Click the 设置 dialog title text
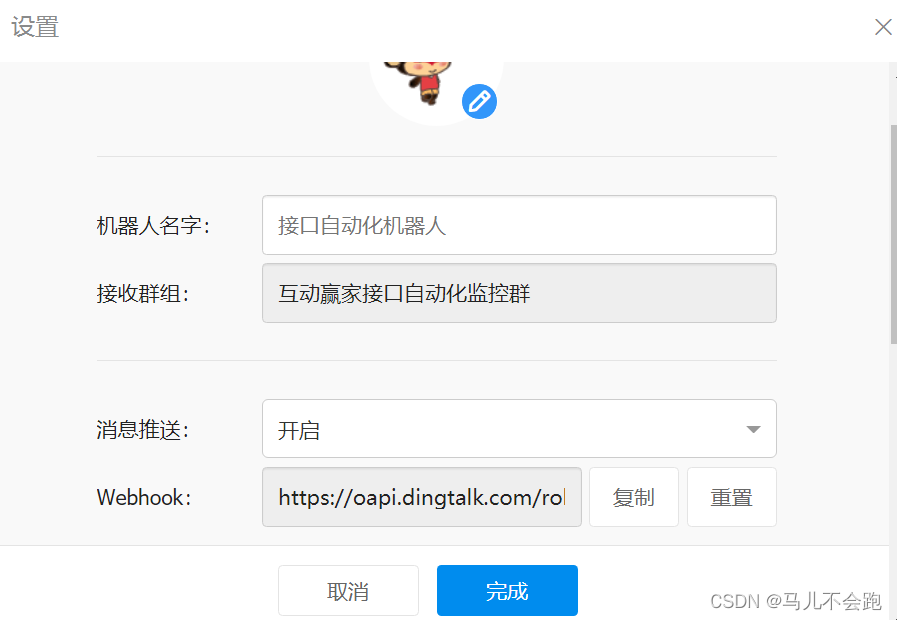Image resolution: width=897 pixels, height=620 pixels. click(35, 27)
